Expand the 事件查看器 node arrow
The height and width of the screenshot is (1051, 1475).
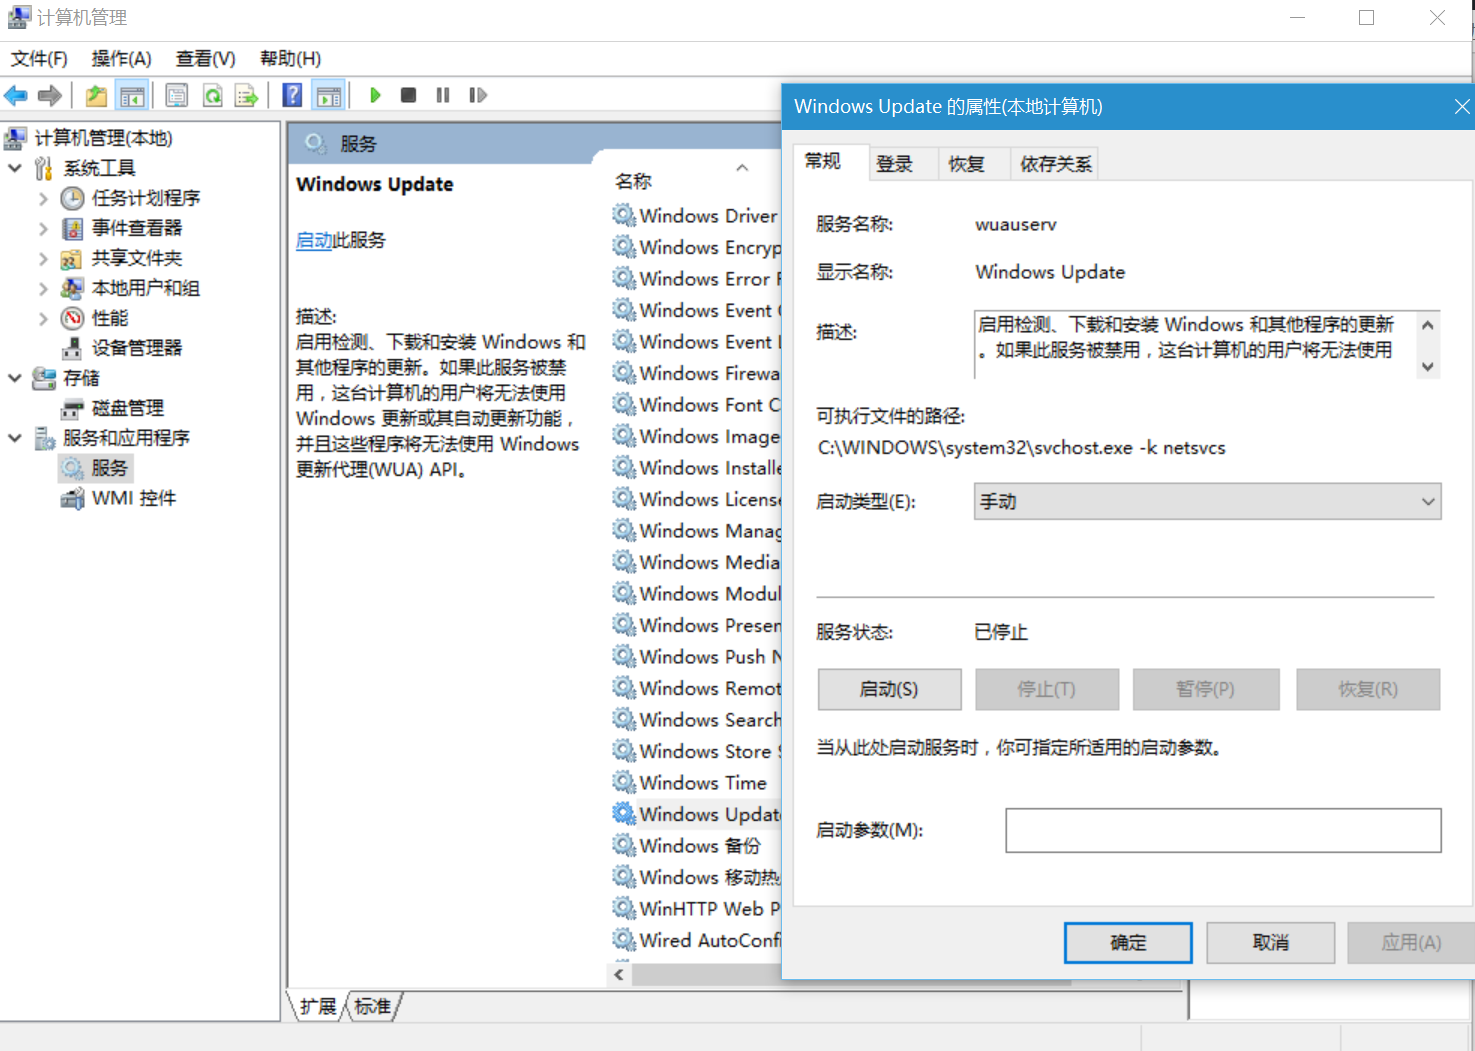tap(43, 228)
